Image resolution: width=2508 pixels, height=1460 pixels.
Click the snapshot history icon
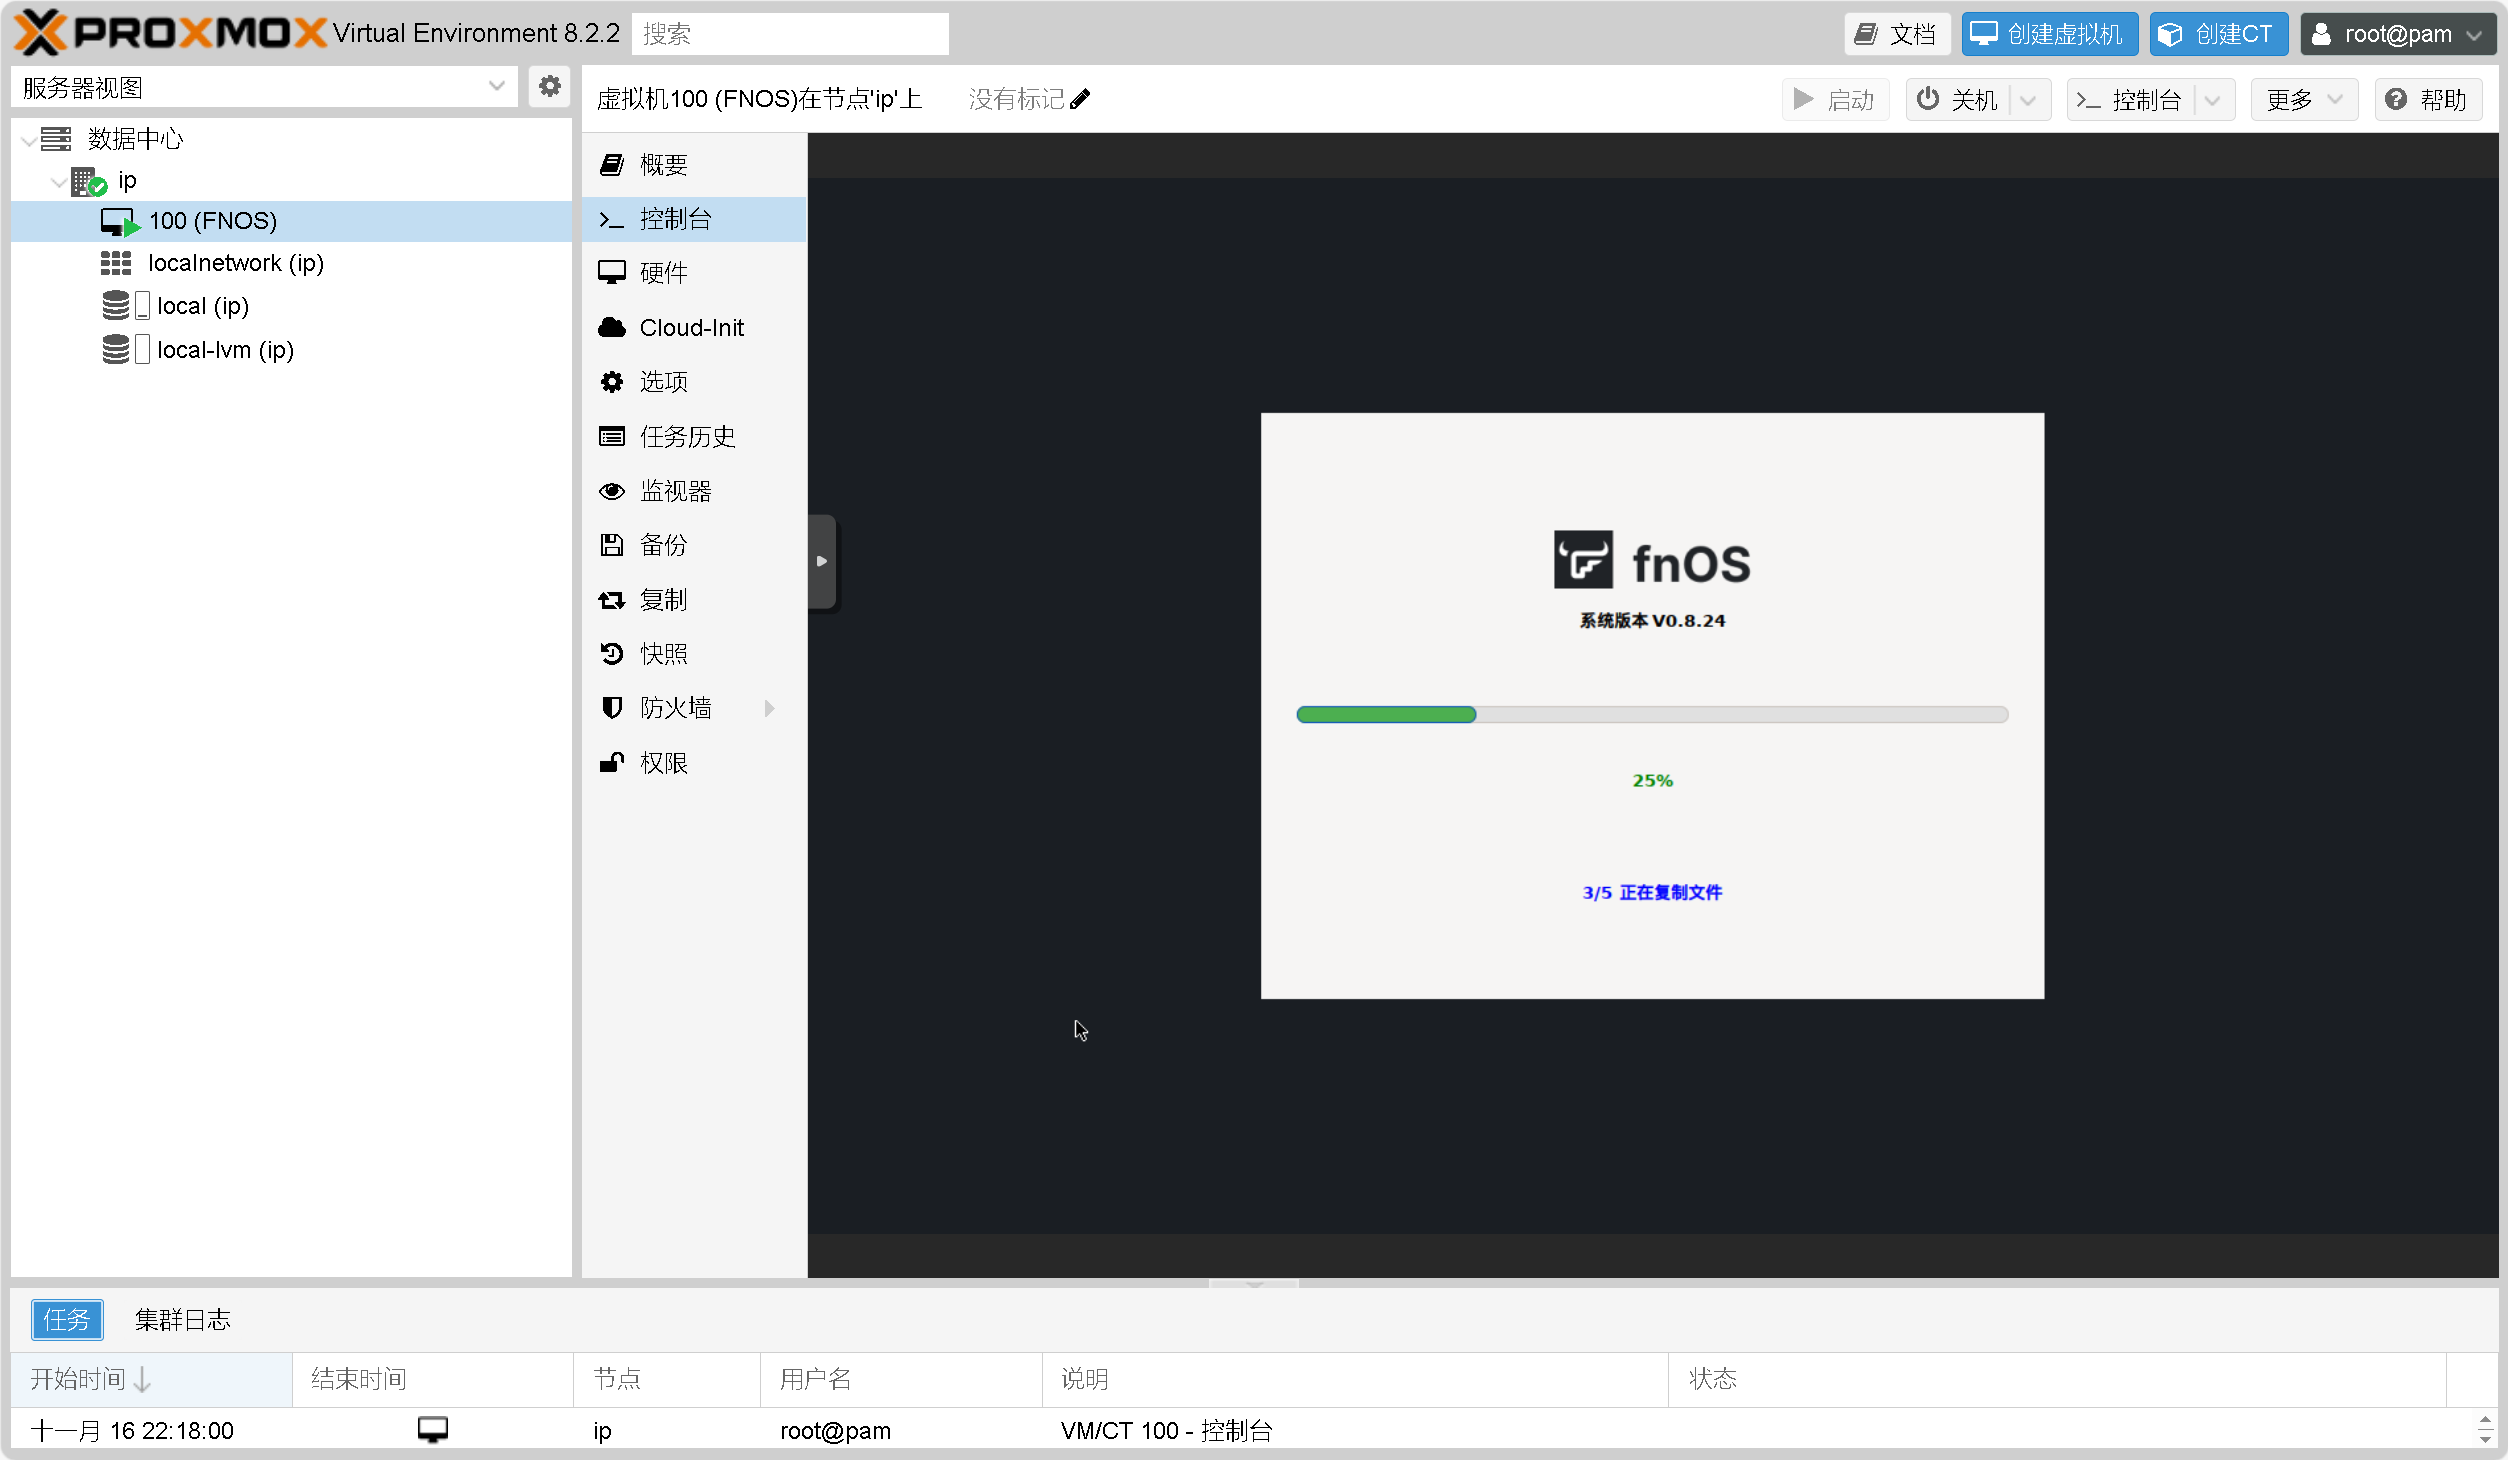[612, 654]
